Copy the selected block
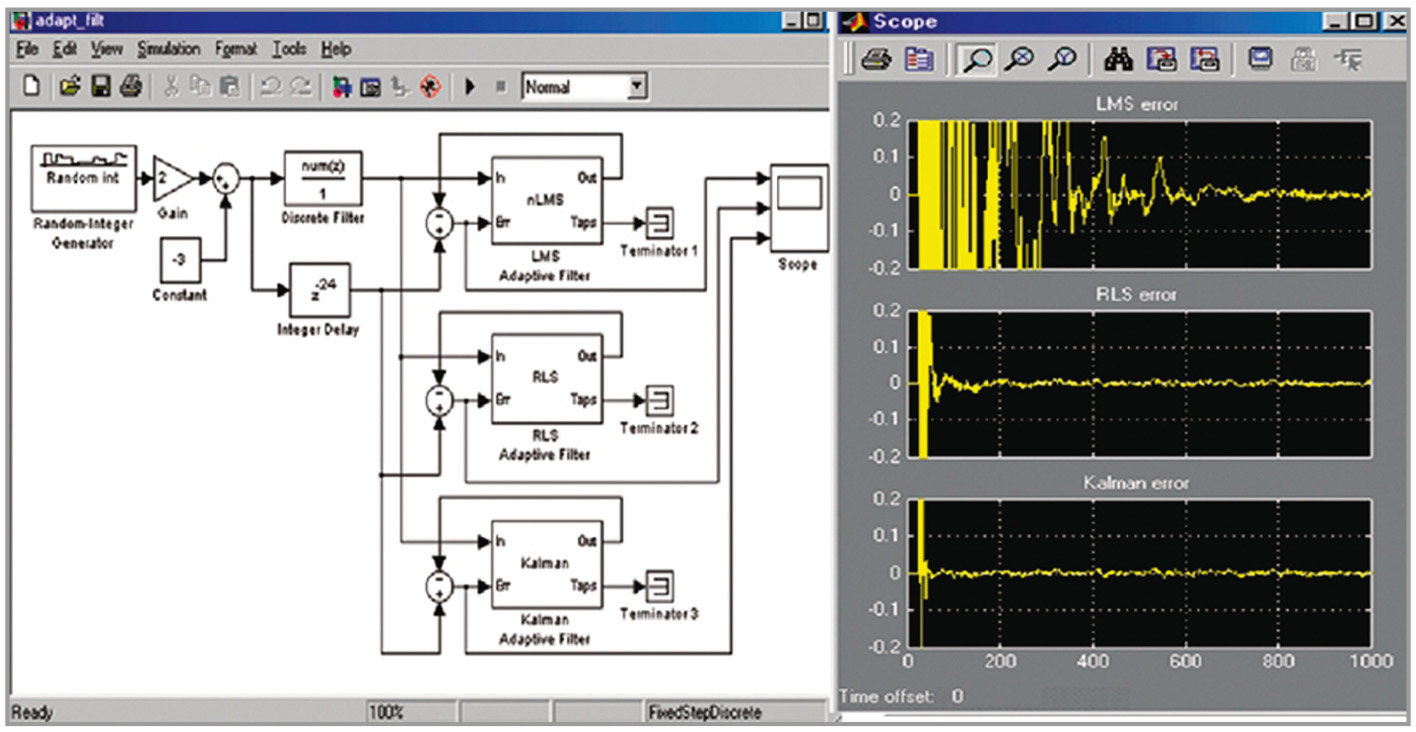1416x732 pixels. point(200,87)
